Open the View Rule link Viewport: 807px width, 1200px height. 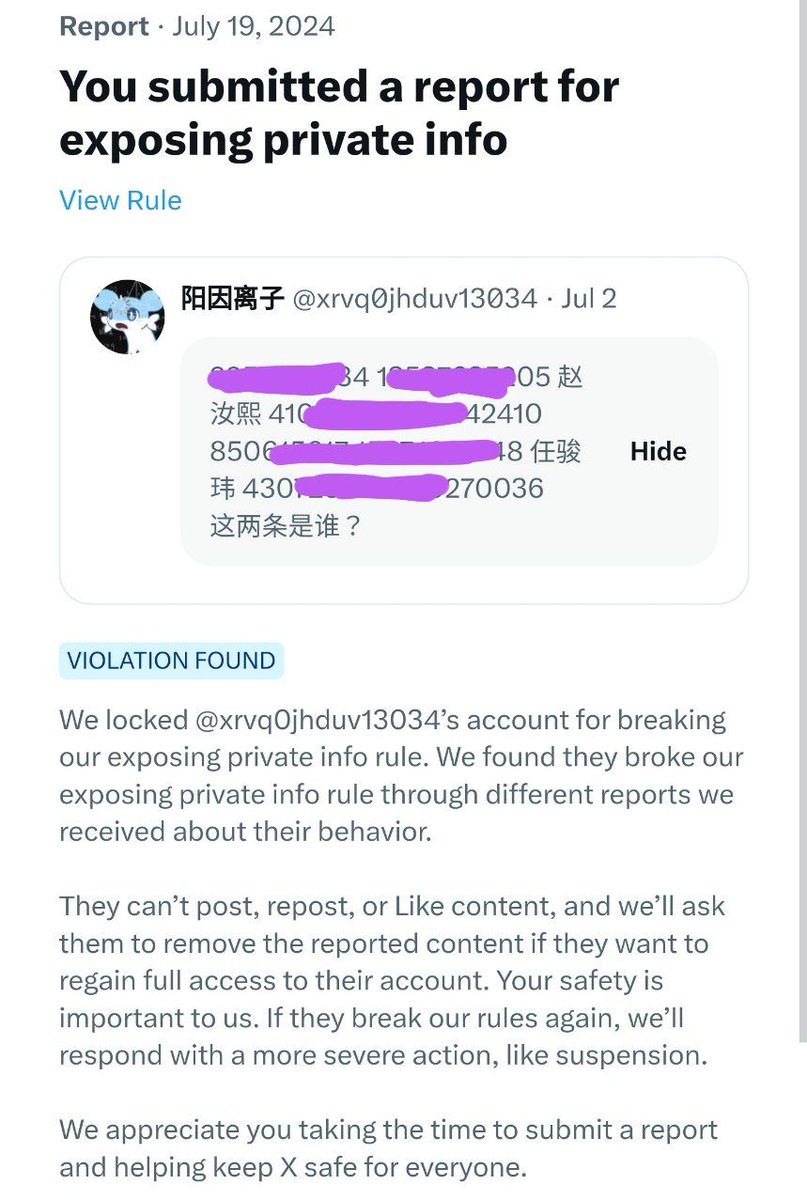(x=120, y=200)
